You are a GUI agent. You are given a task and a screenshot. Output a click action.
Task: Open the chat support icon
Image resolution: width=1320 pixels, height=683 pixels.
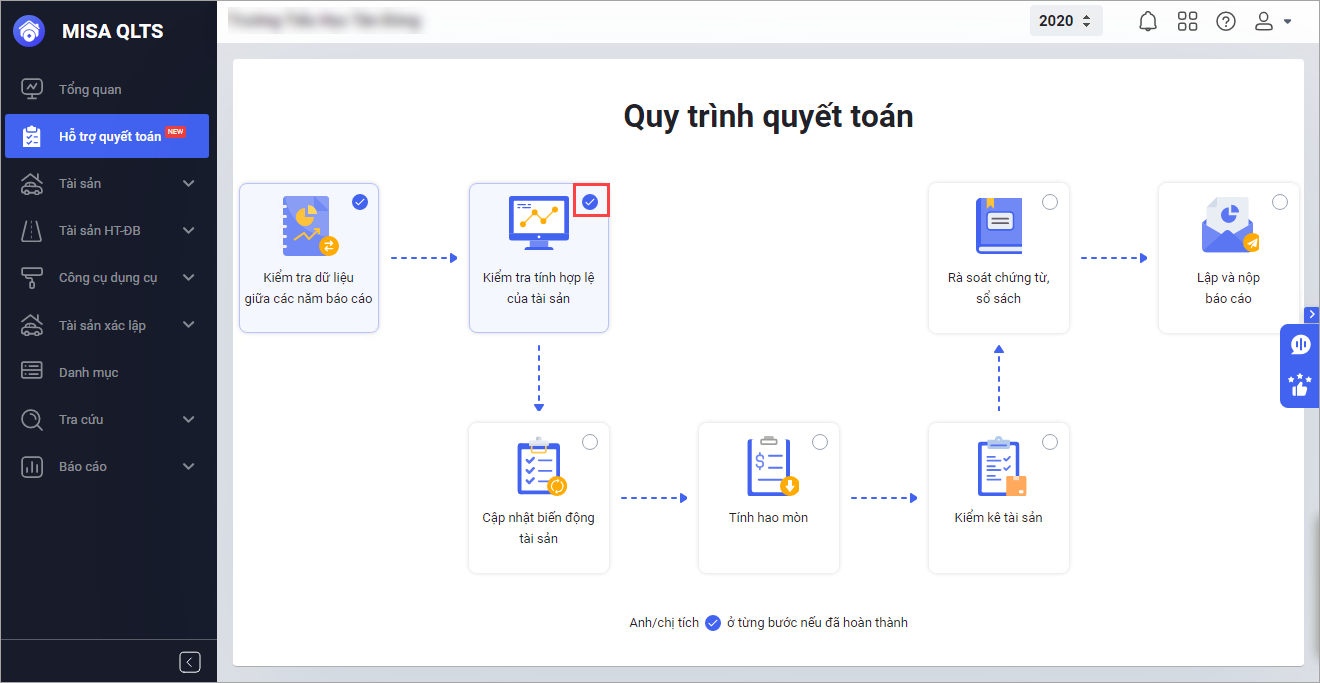pos(1300,345)
